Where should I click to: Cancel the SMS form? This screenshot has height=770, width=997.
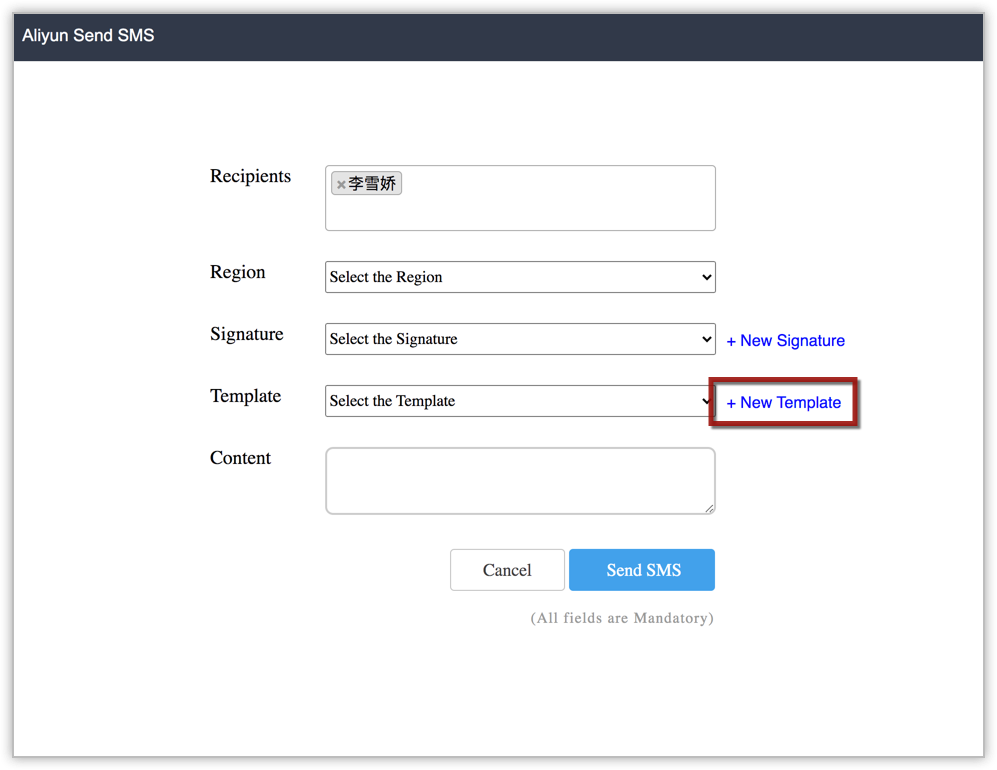(x=507, y=570)
